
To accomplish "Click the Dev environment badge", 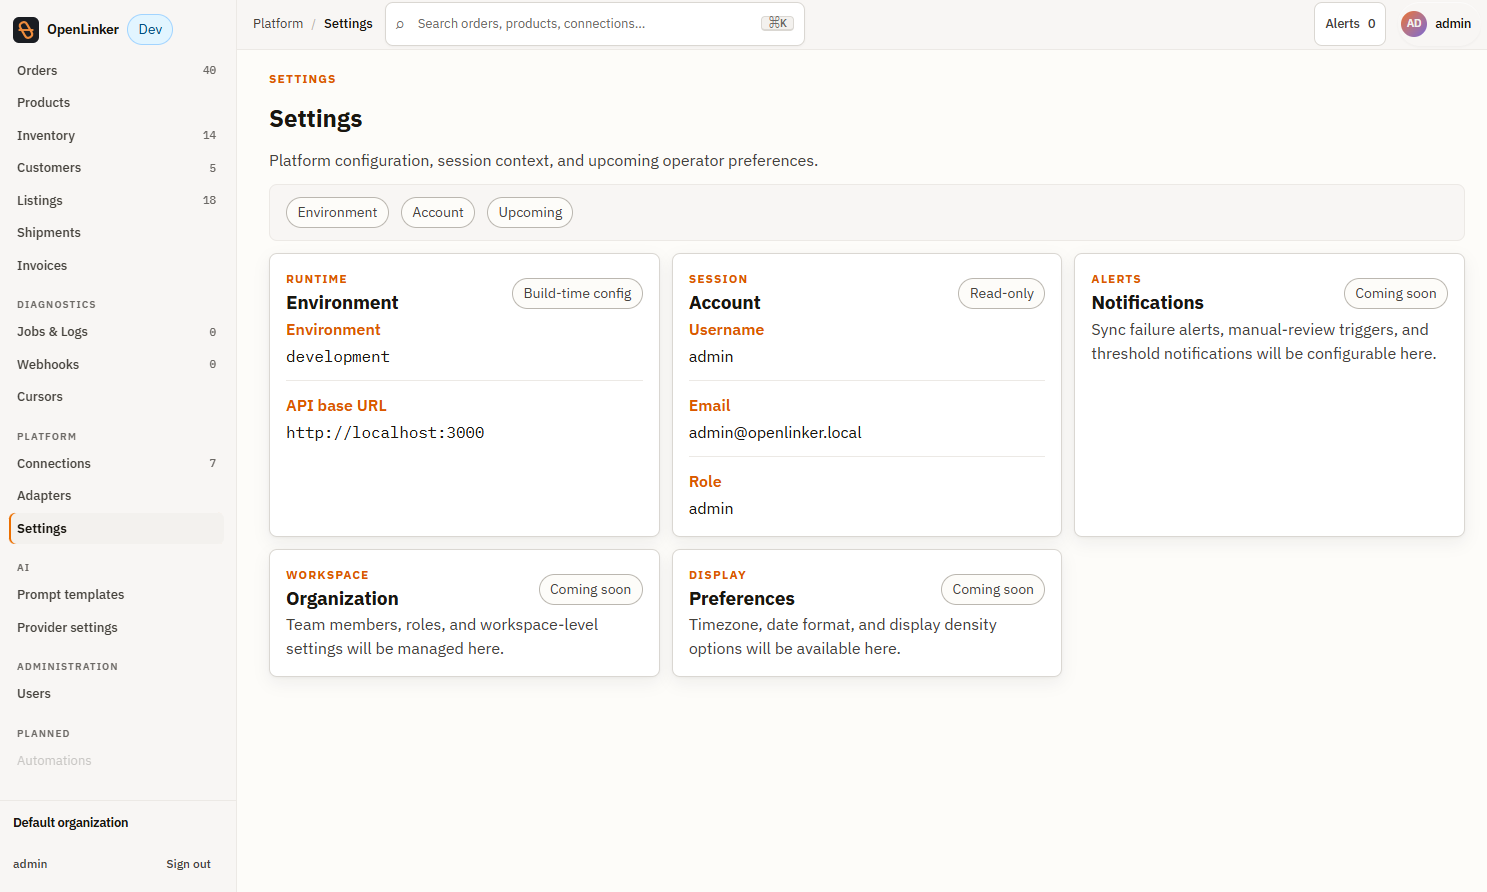I will [150, 29].
